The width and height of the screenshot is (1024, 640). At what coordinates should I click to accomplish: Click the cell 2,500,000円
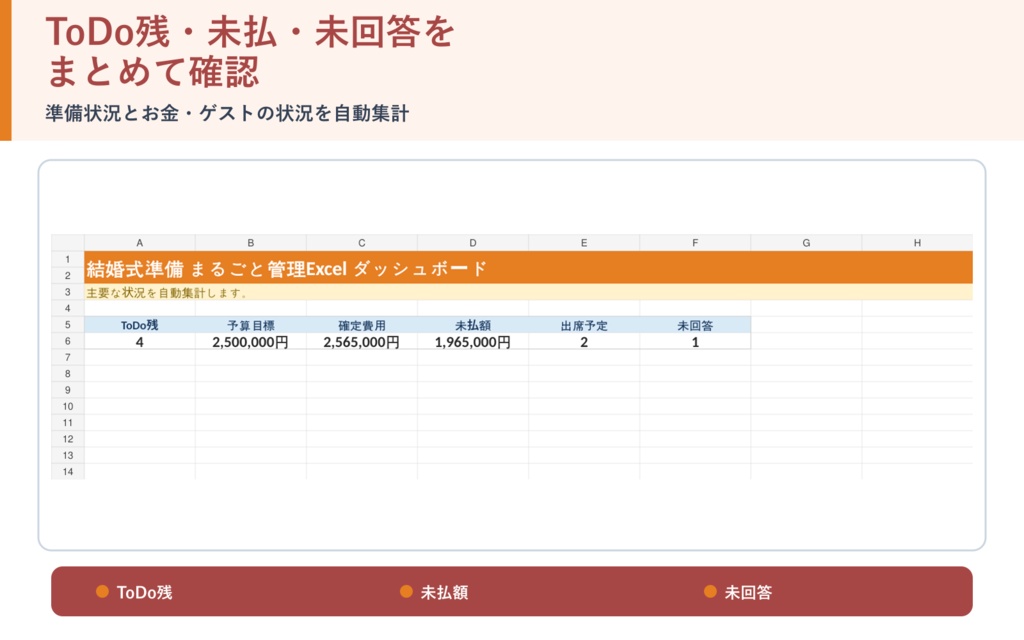click(251, 342)
